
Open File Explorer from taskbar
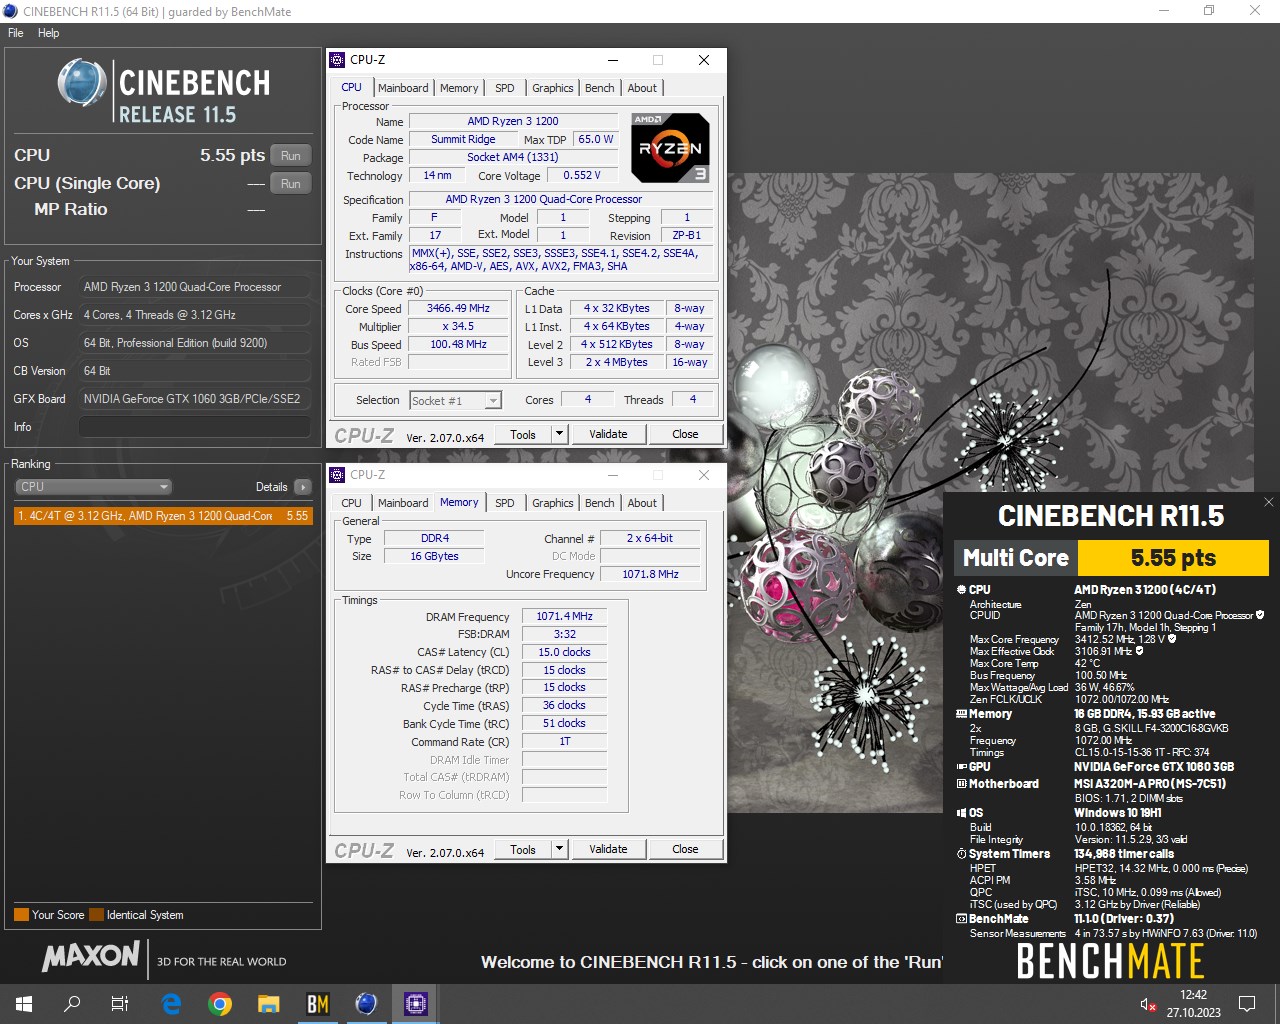[268, 1004]
